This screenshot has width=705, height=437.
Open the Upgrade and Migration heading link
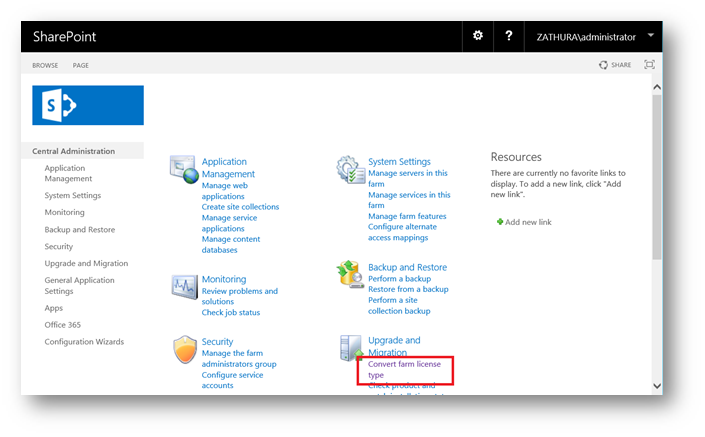(x=394, y=346)
